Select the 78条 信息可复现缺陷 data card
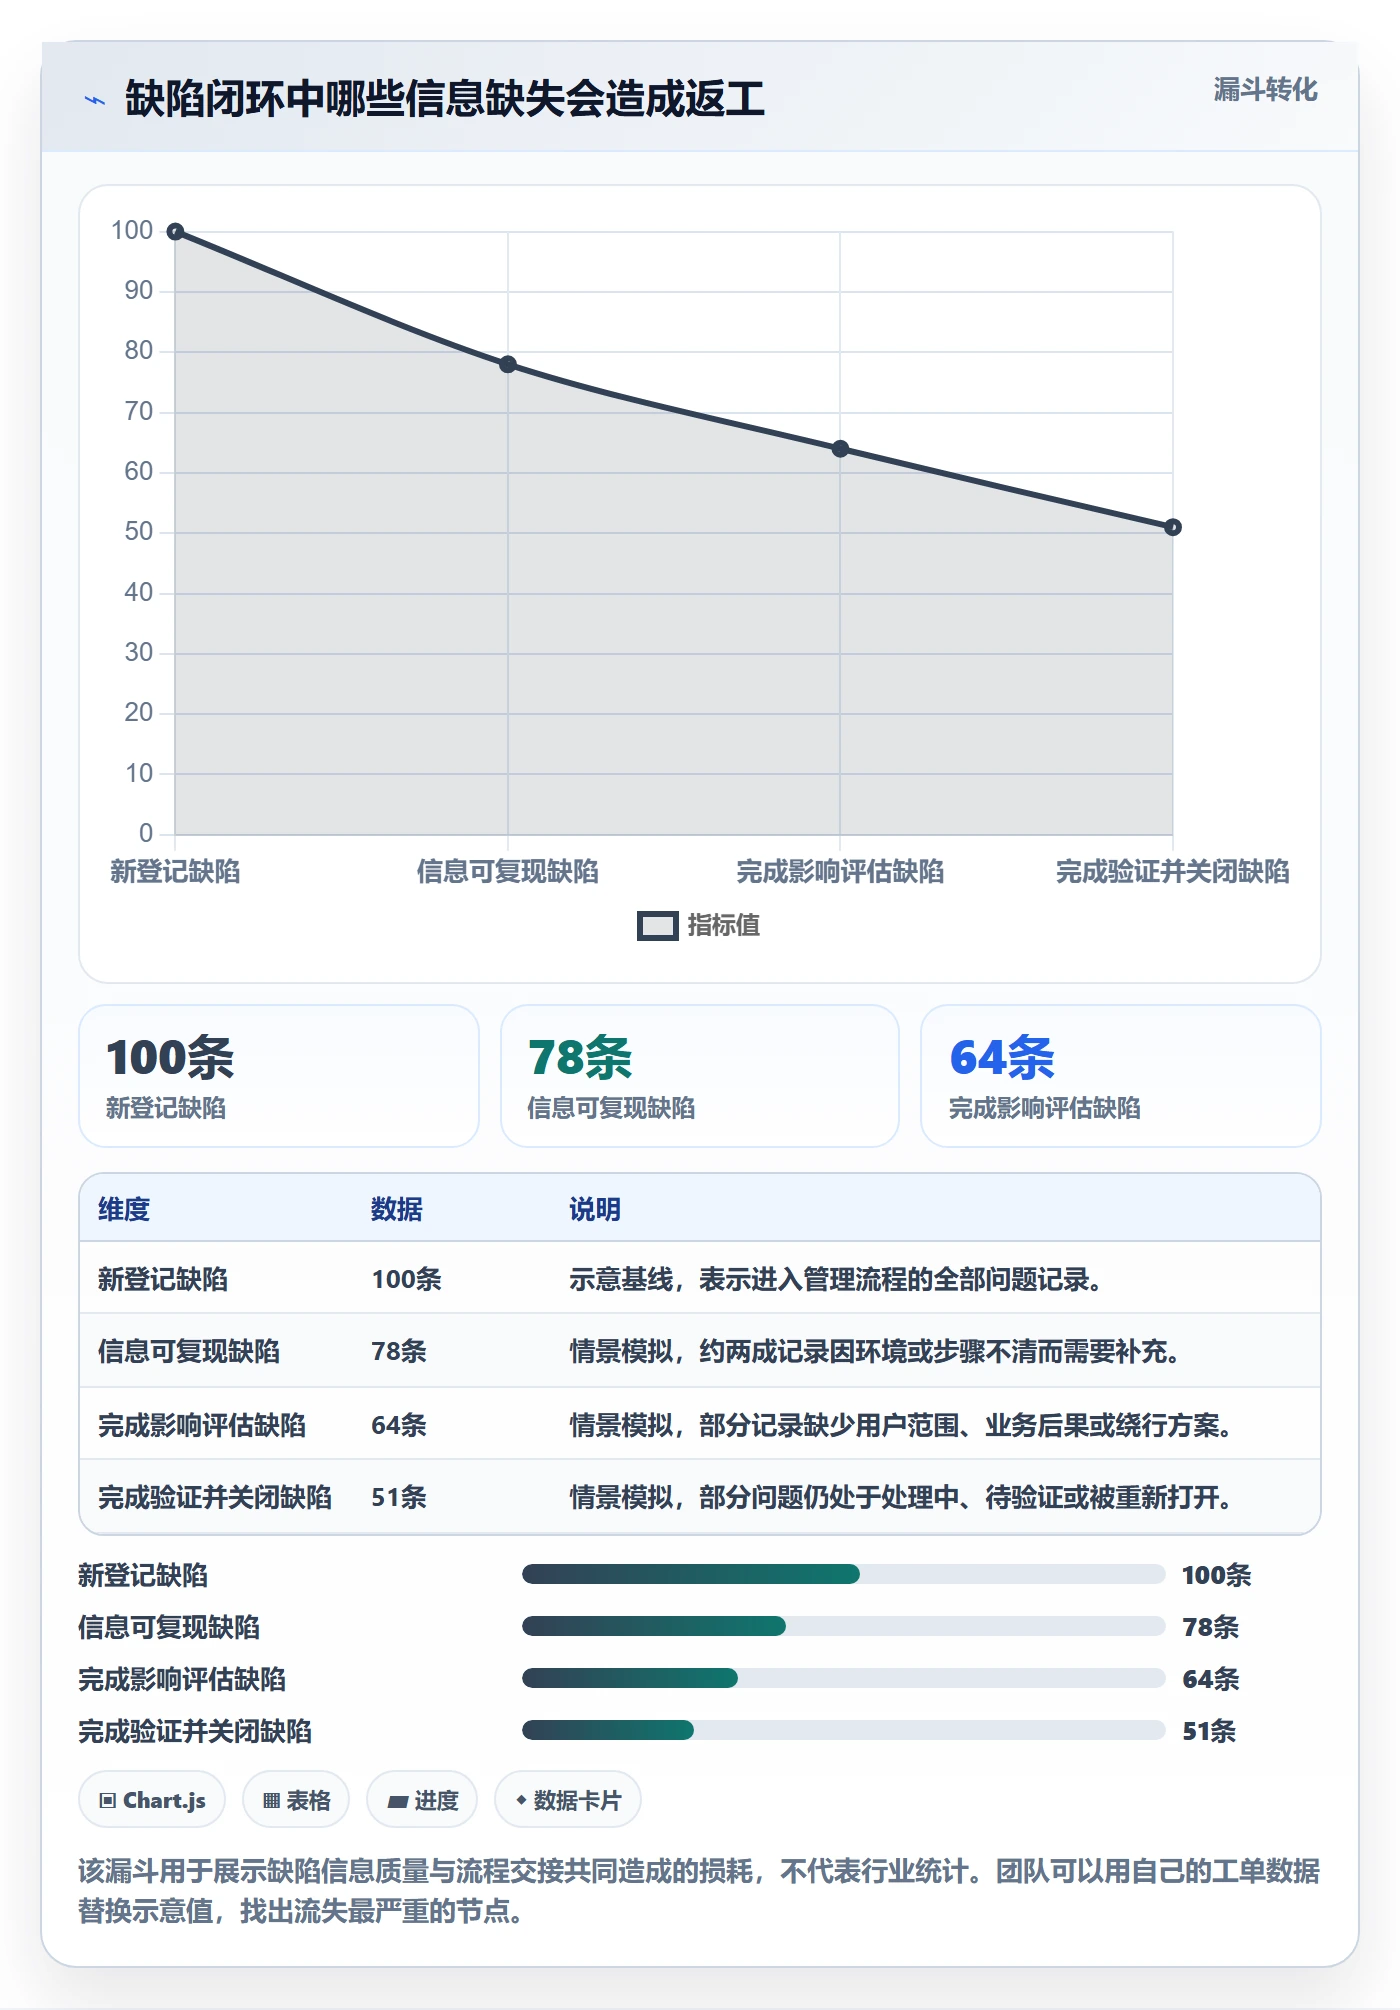Screen dimensions: 1400x2010 tap(700, 1076)
